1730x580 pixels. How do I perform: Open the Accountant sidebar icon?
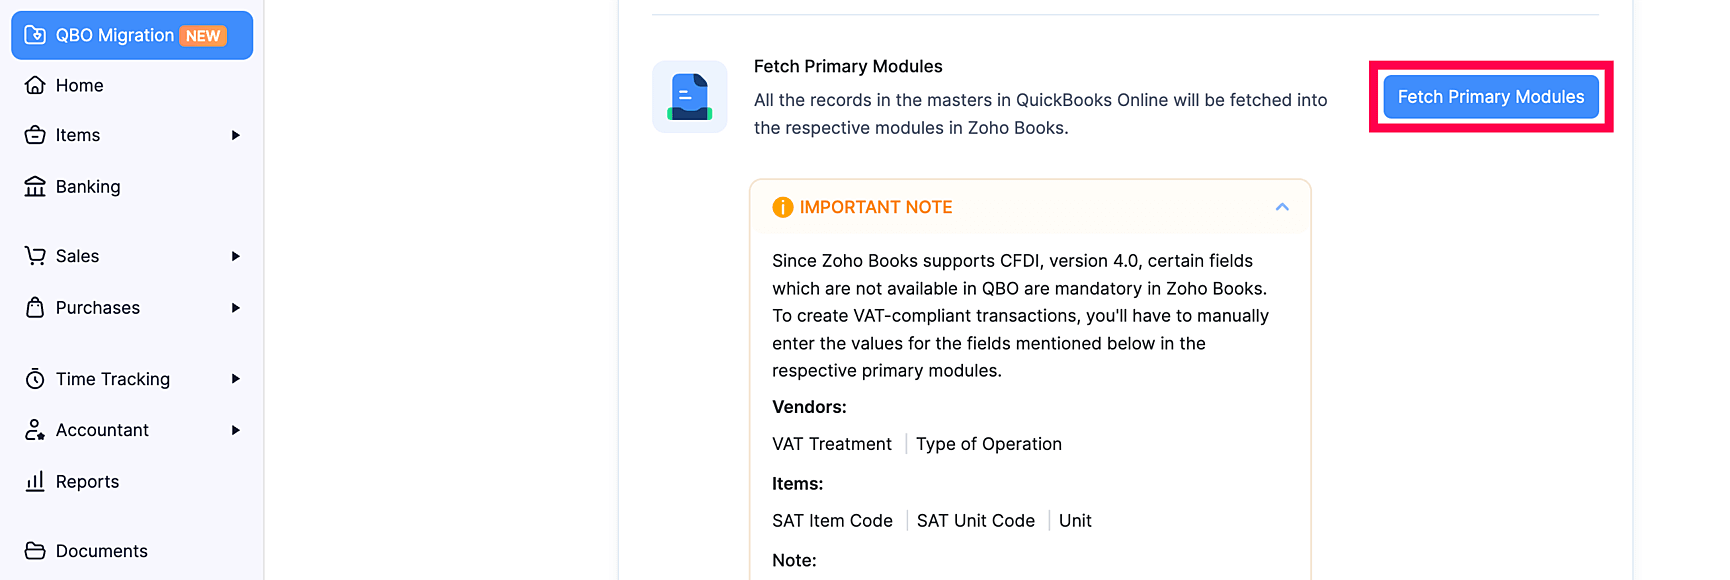(35, 429)
